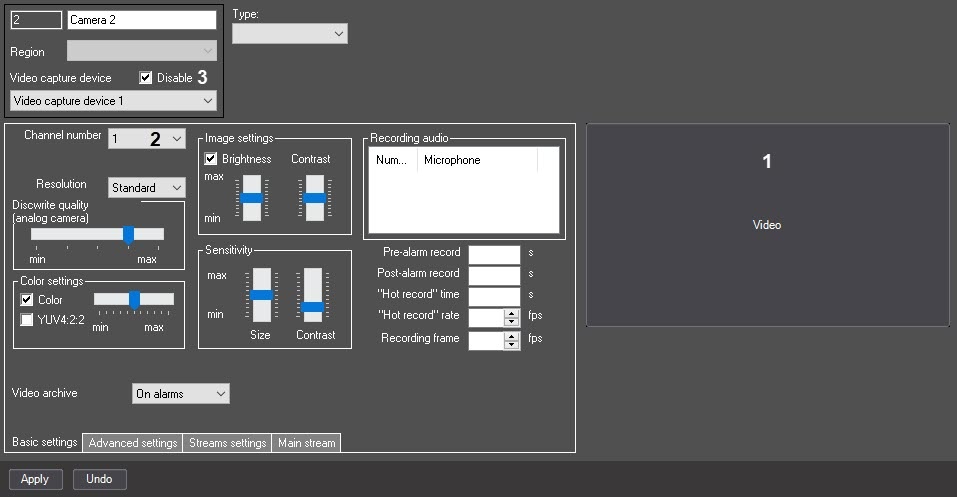Increase Recording frame fps with up arrow
Viewport: 957px width, 497px height.
511,336
